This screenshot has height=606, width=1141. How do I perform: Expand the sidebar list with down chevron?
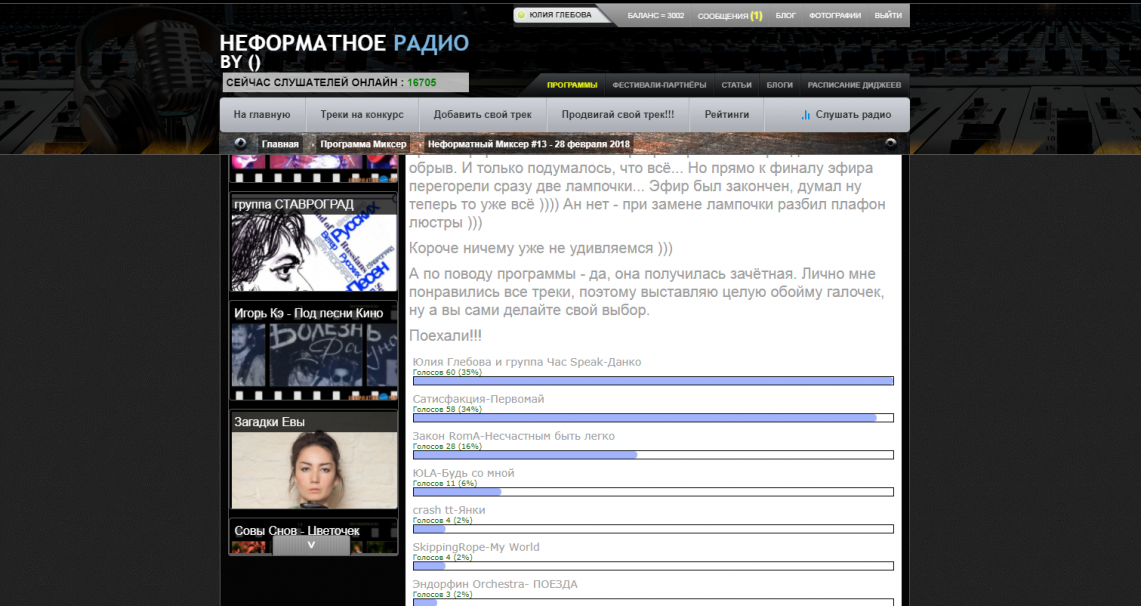(x=311, y=545)
